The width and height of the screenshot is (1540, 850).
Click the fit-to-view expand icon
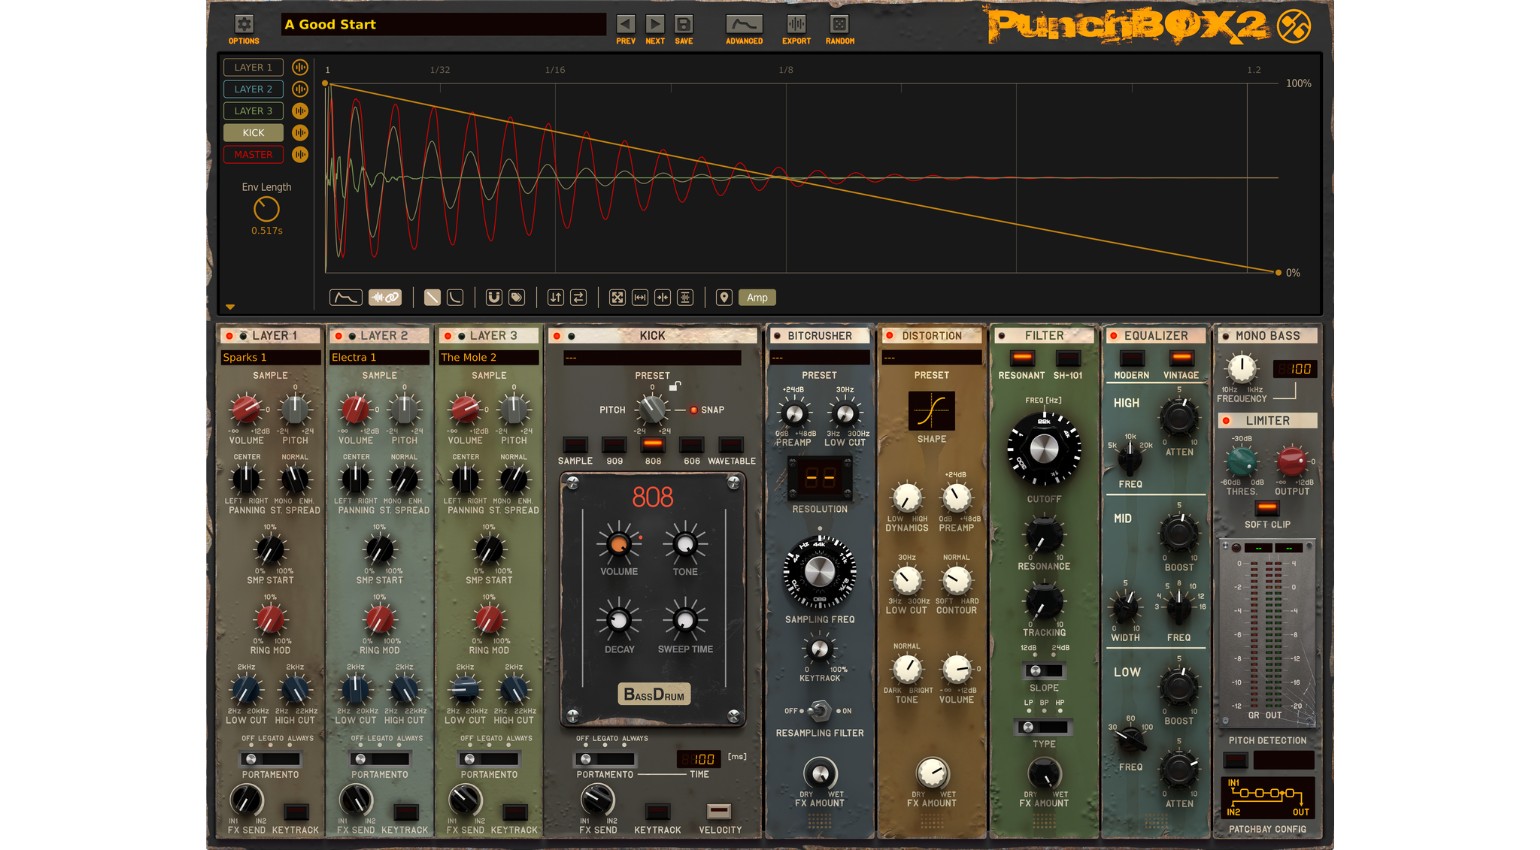[x=618, y=297]
